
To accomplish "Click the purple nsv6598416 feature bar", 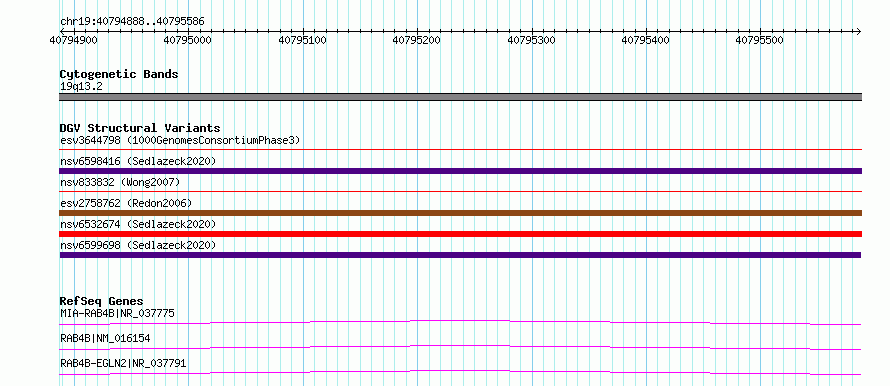I will [x=460, y=171].
